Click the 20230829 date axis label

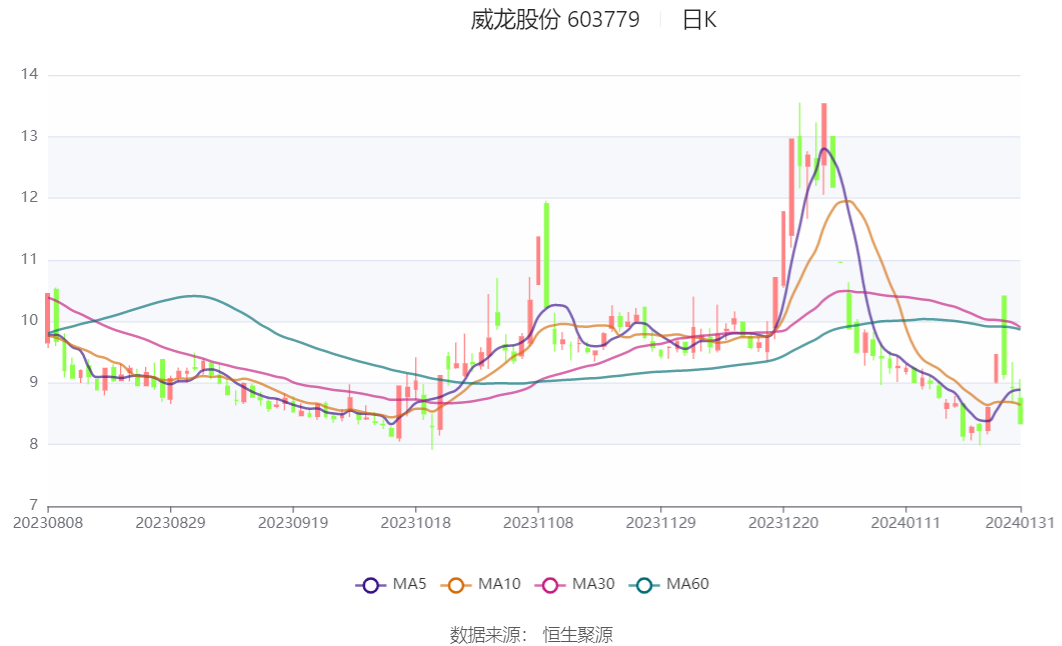click(x=171, y=523)
